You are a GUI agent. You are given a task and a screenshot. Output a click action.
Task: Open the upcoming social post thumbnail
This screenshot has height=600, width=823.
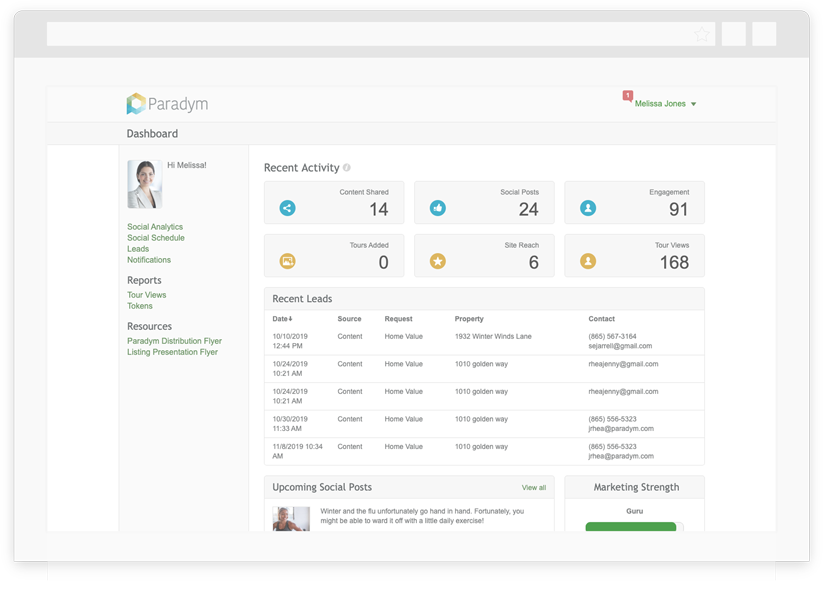pos(291,519)
